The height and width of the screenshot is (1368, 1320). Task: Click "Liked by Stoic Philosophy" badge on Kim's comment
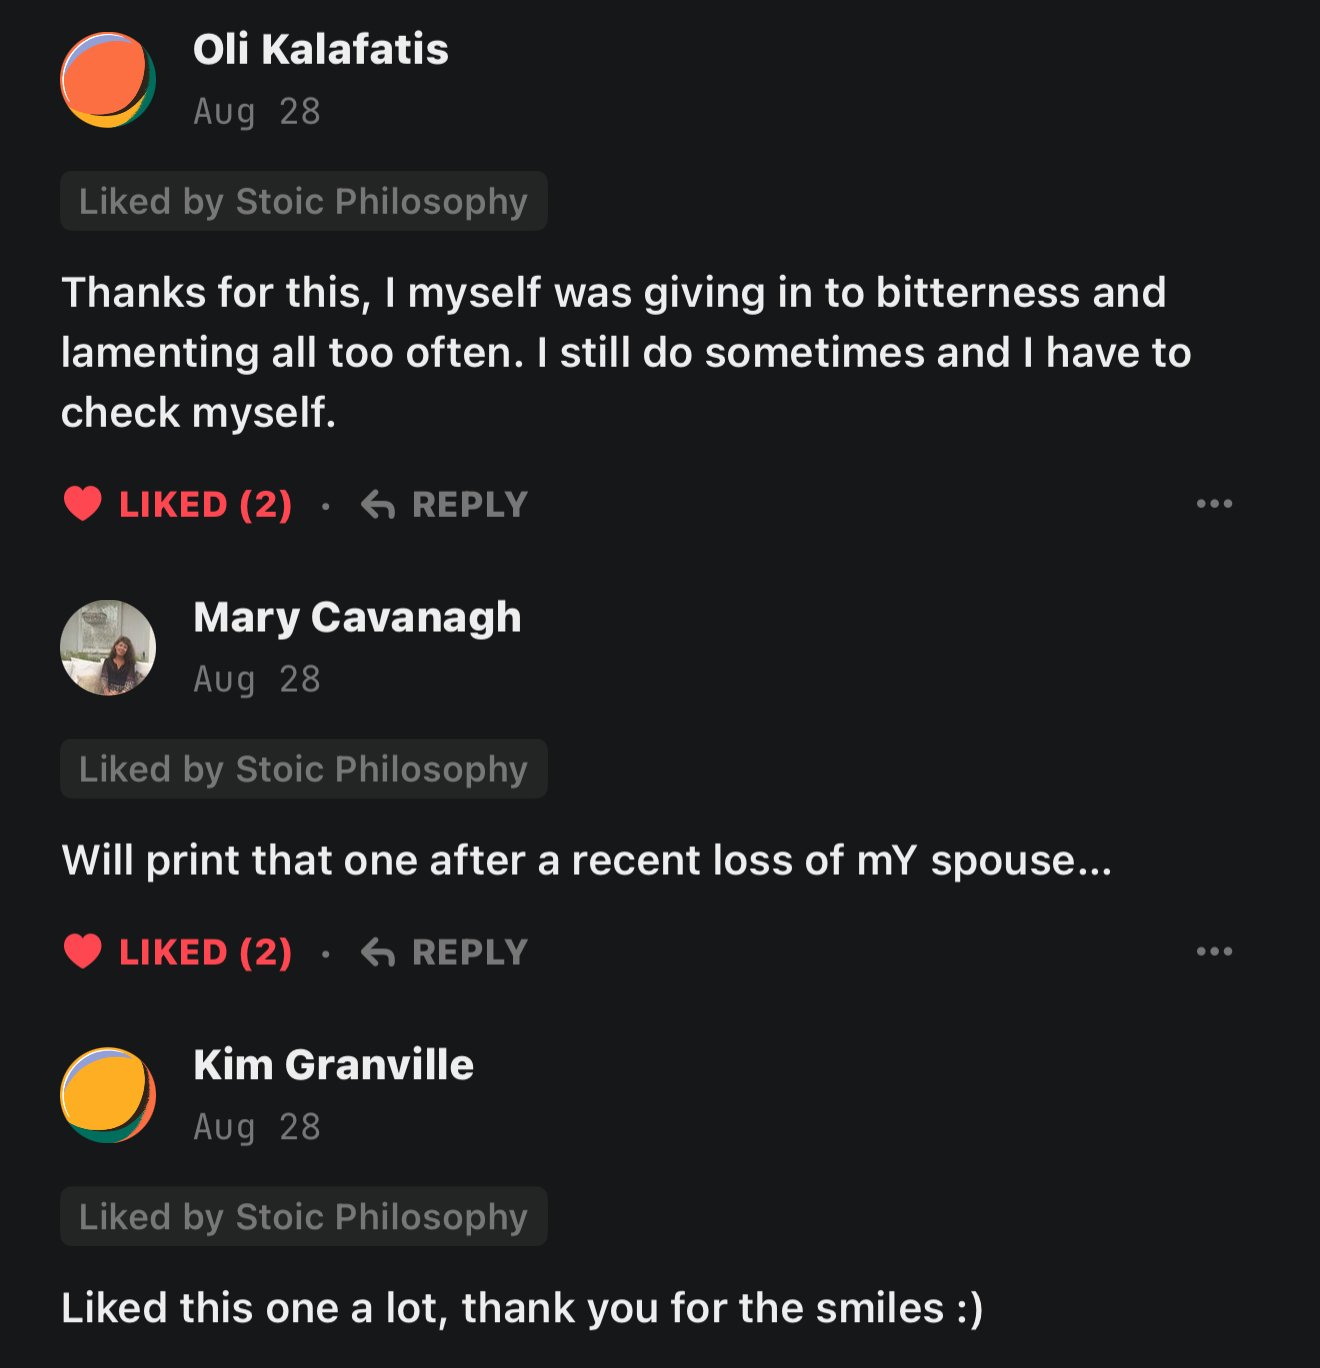tap(303, 1217)
